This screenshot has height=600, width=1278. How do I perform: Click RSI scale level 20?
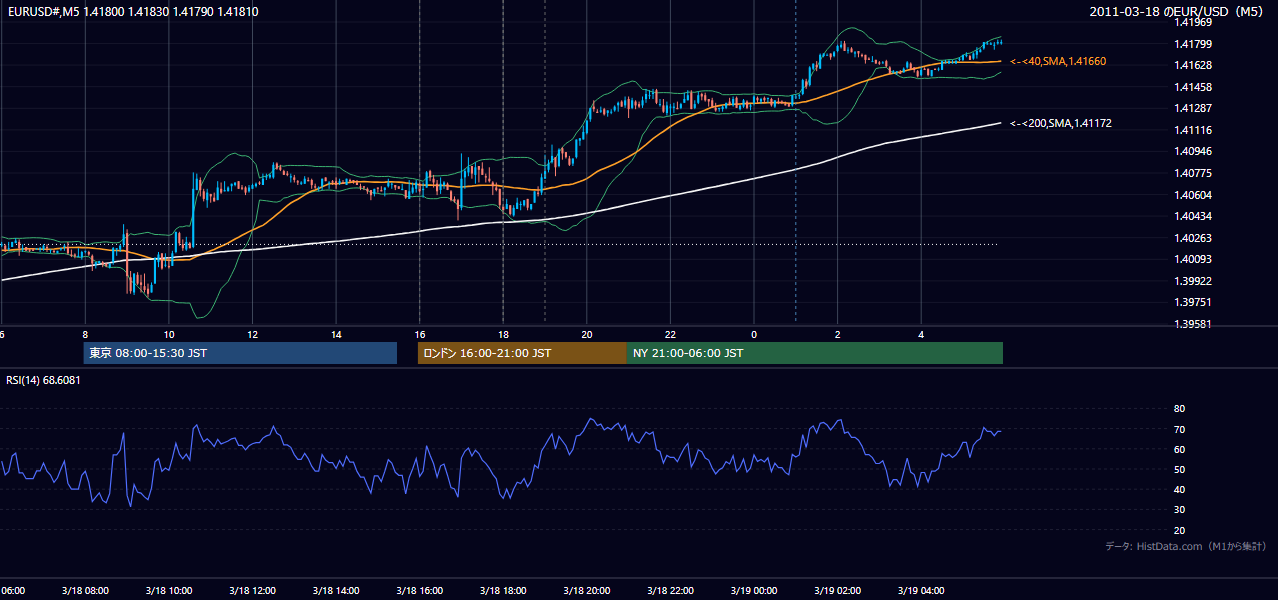[1179, 530]
